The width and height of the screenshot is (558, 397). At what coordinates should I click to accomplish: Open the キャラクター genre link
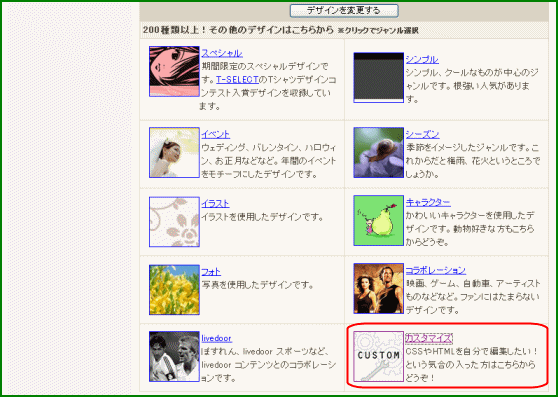pyautogui.click(x=428, y=202)
